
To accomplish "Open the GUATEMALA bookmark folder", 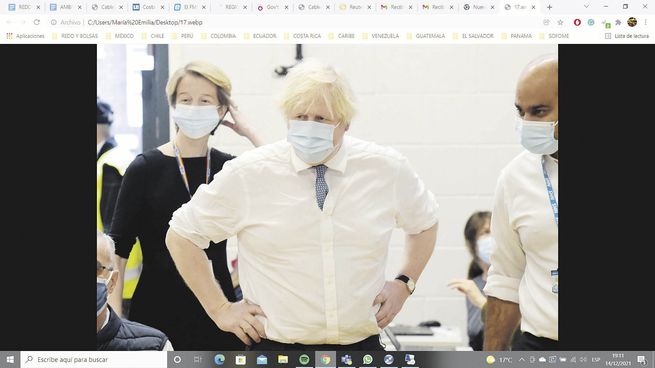I will 426,36.
